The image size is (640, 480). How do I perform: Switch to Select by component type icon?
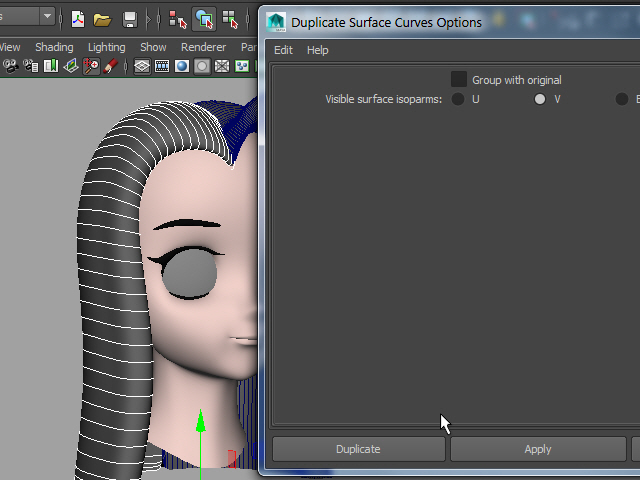click(230, 18)
